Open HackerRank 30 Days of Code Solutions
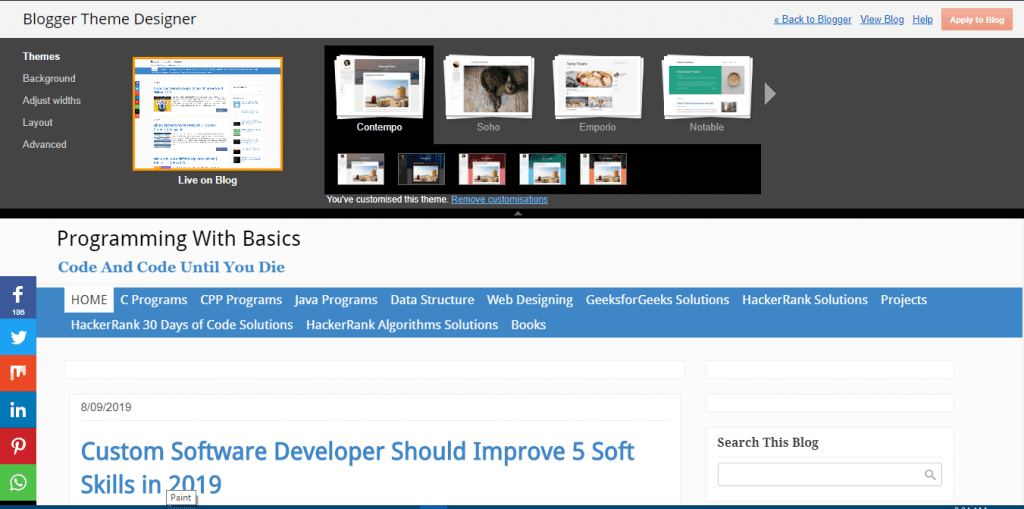The height and width of the screenshot is (509, 1024). [x=182, y=325]
